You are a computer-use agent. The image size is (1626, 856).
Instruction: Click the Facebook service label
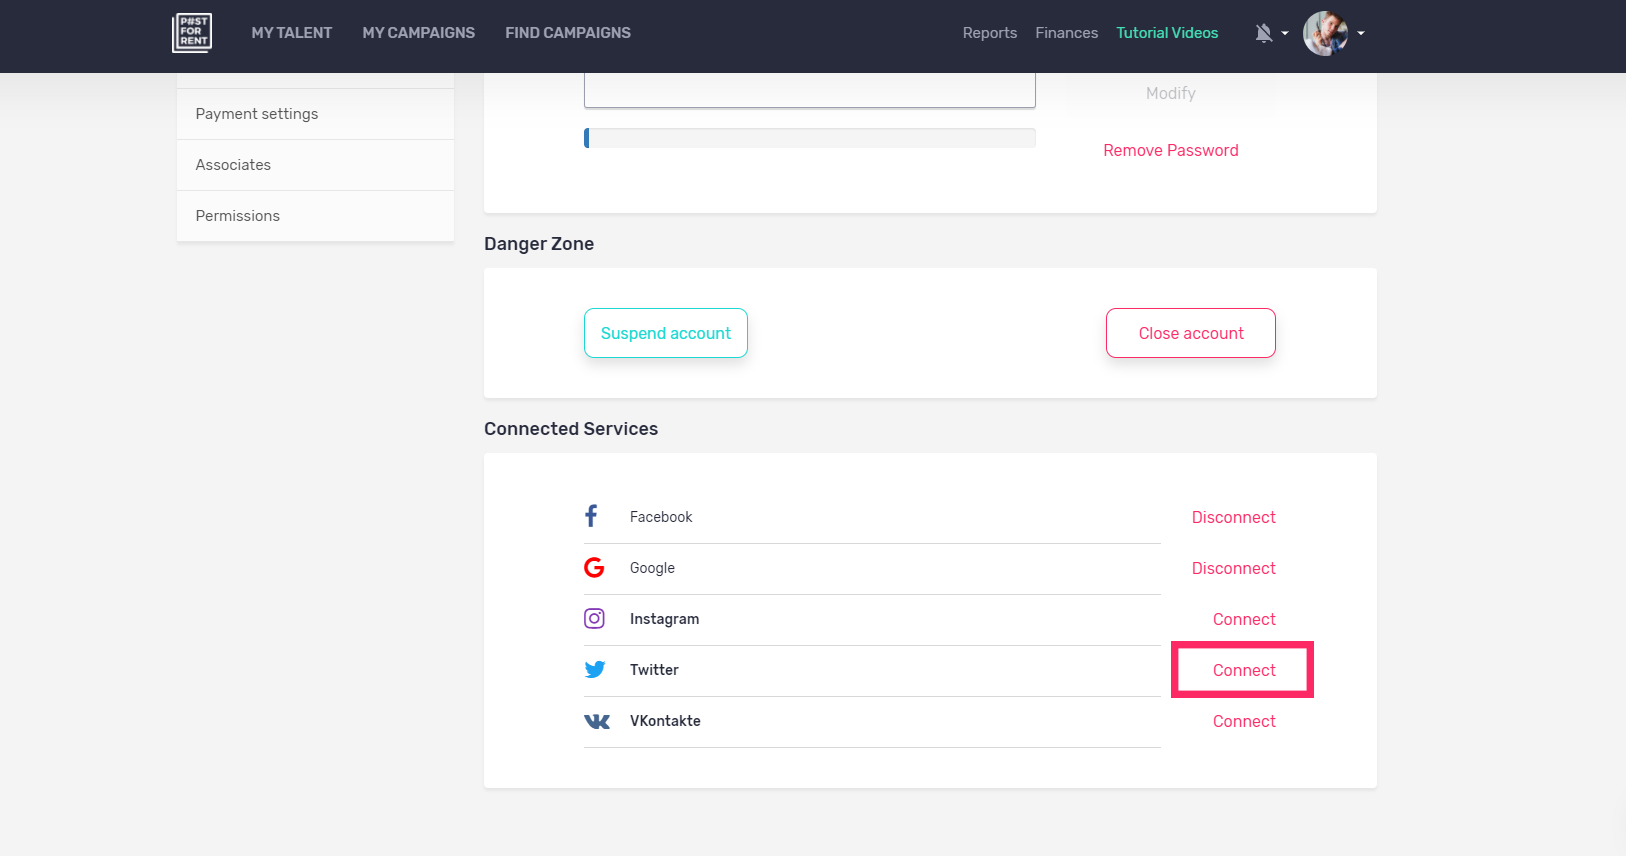click(661, 517)
